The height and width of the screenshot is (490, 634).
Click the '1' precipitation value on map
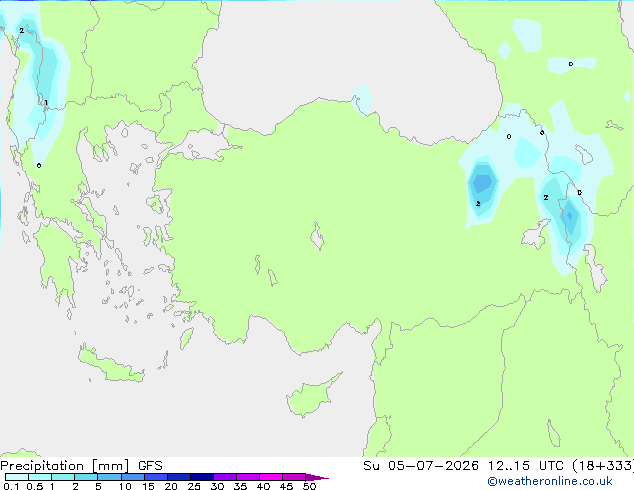[46, 103]
